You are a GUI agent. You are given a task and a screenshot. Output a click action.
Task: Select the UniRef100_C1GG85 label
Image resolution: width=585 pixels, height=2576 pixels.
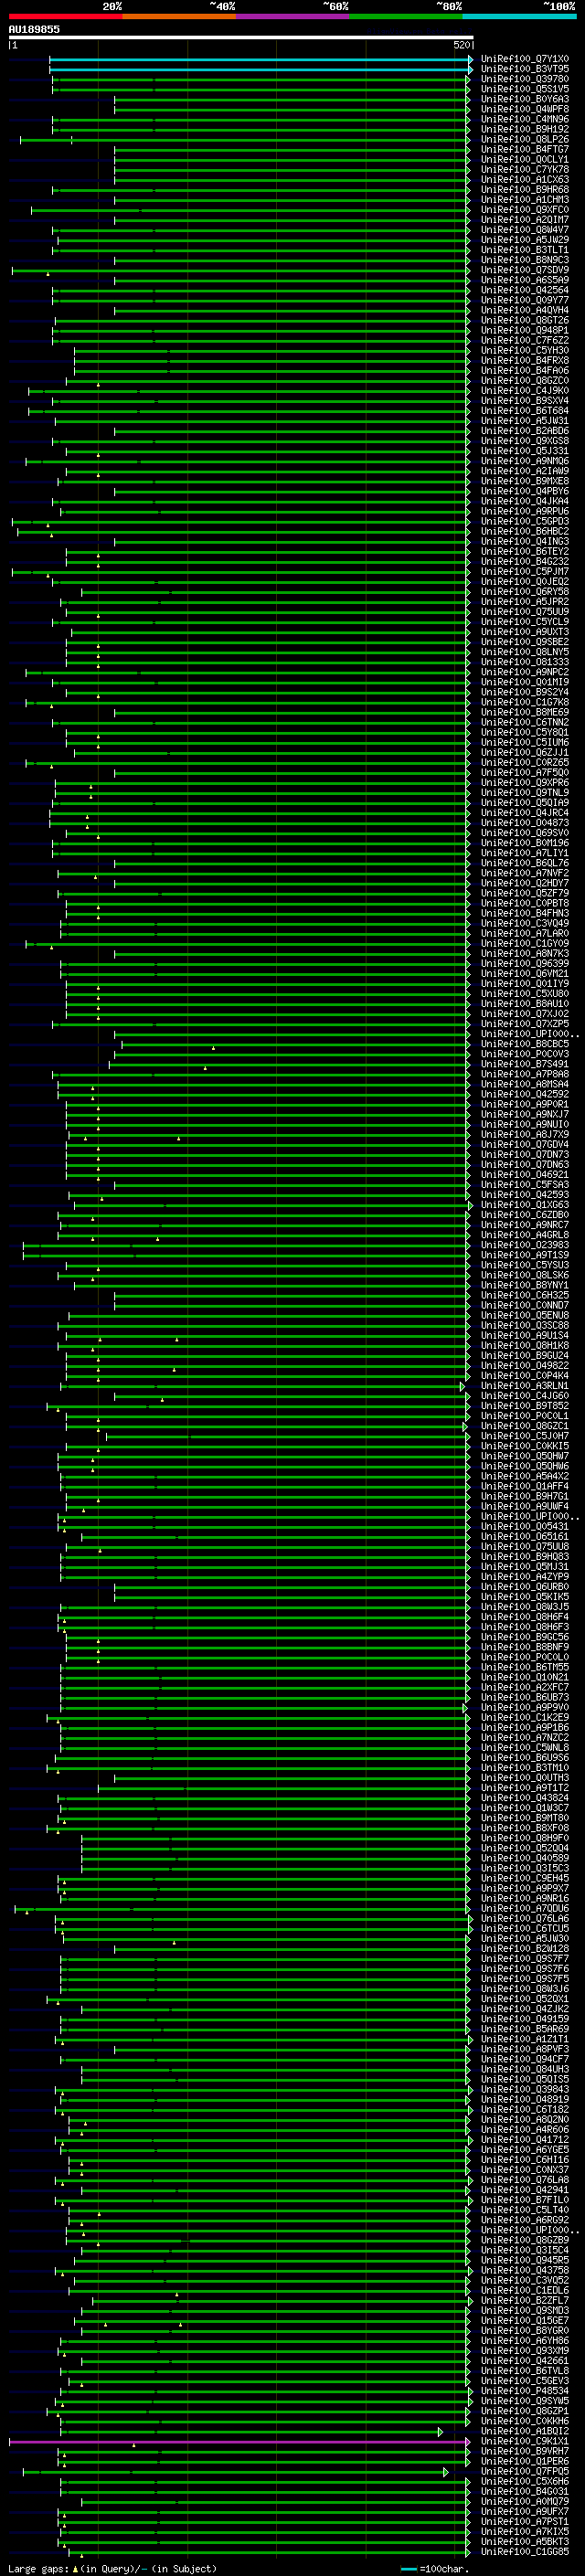pyautogui.click(x=525, y=2551)
